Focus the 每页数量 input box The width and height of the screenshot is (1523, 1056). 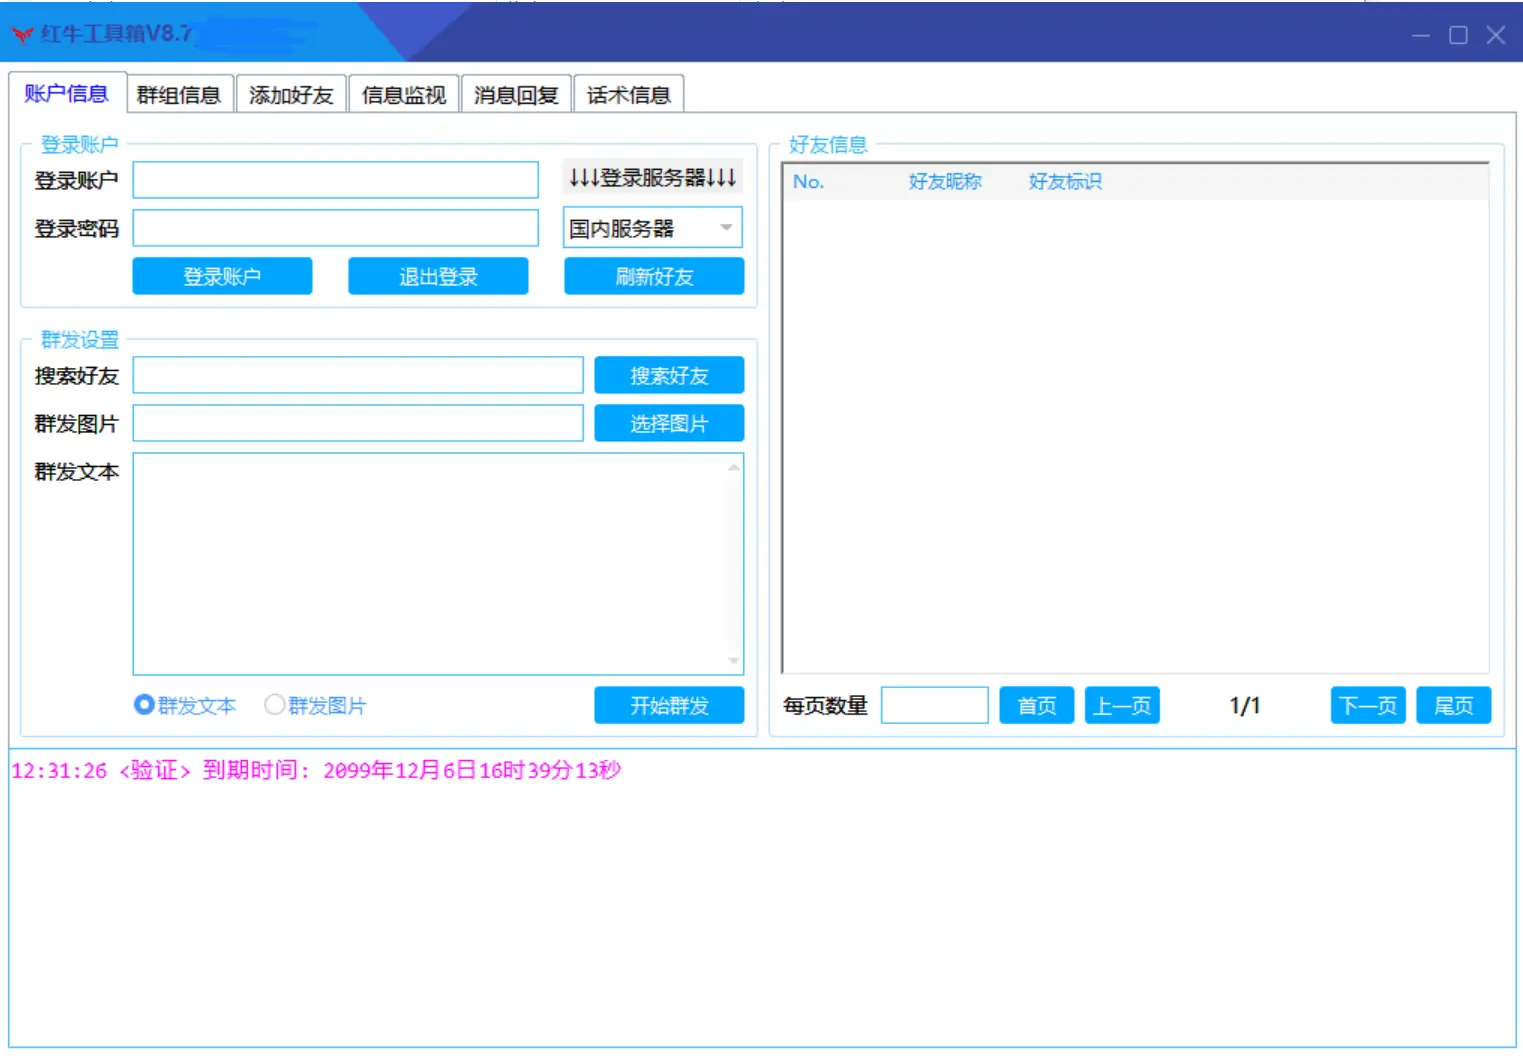[x=935, y=705]
